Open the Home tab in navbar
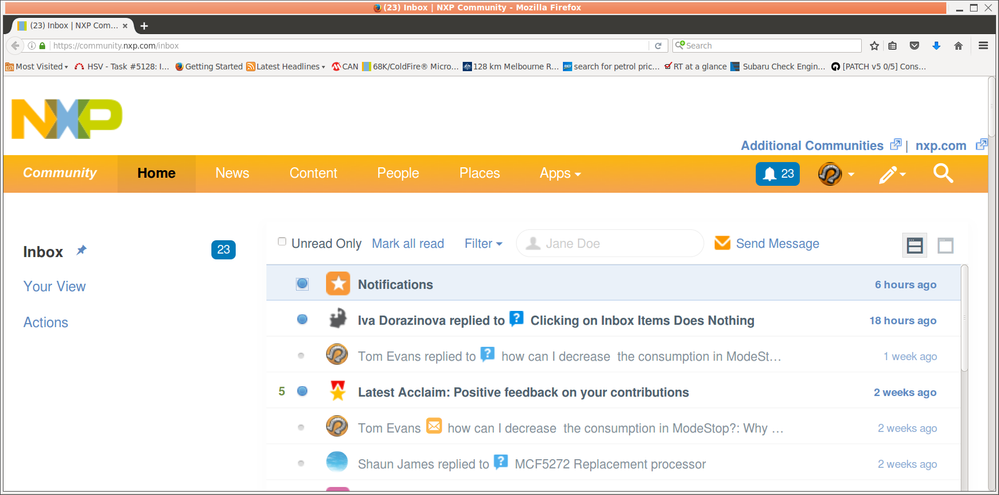999x495 pixels. tap(156, 173)
